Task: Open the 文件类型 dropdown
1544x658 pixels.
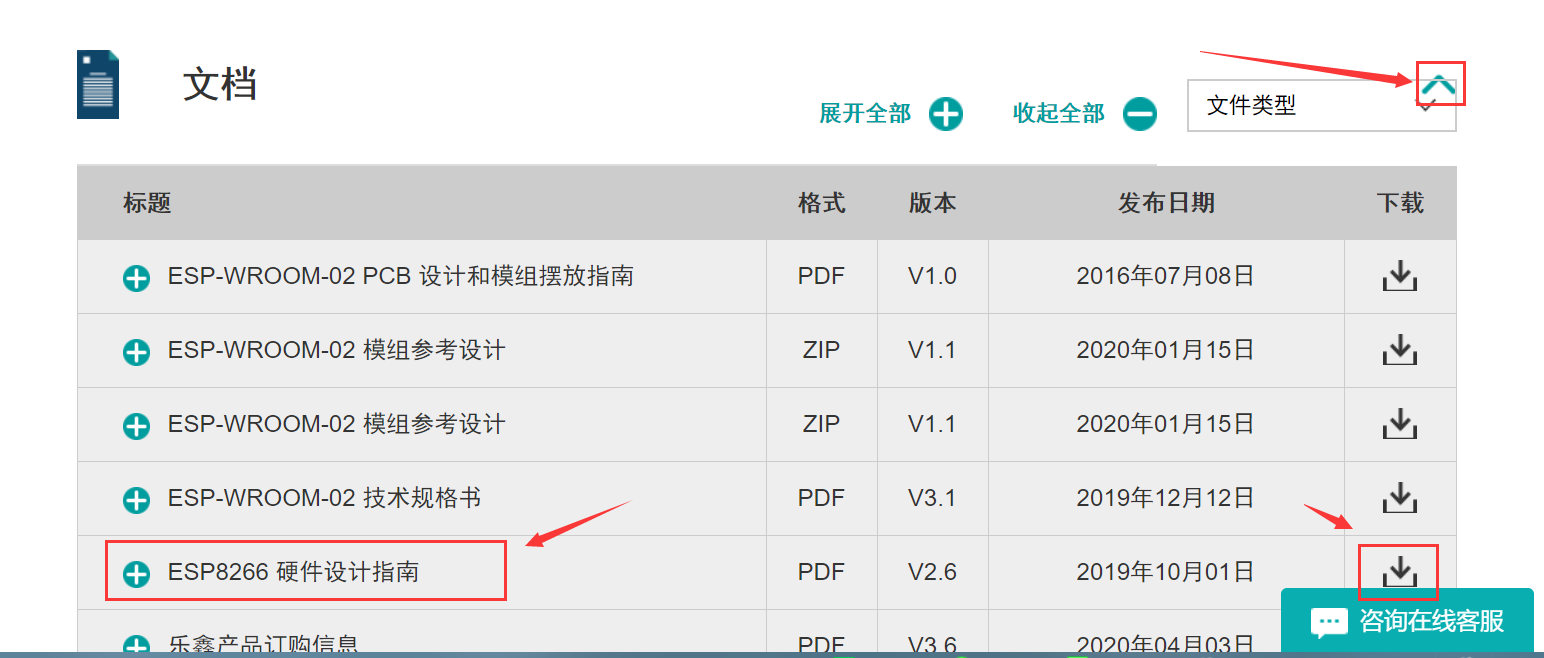Action: tap(1321, 105)
